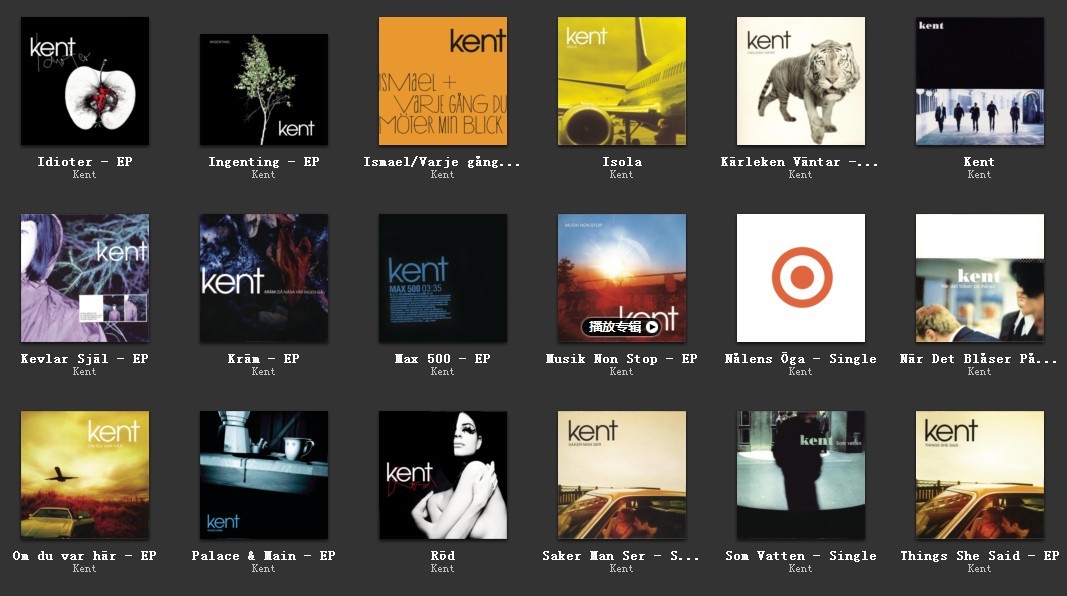Image resolution: width=1067 pixels, height=596 pixels.
Task: Select the white tiger Kärleken Väntar cover
Action: point(800,81)
